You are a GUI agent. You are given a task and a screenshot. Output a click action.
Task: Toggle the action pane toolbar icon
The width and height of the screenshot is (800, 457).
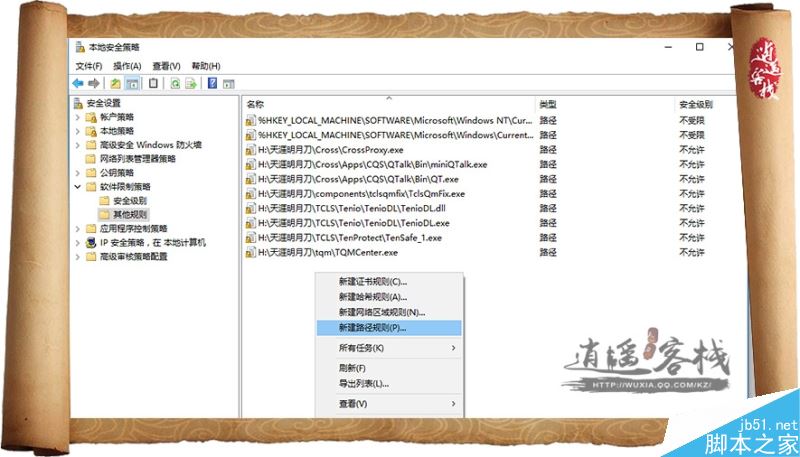click(229, 84)
